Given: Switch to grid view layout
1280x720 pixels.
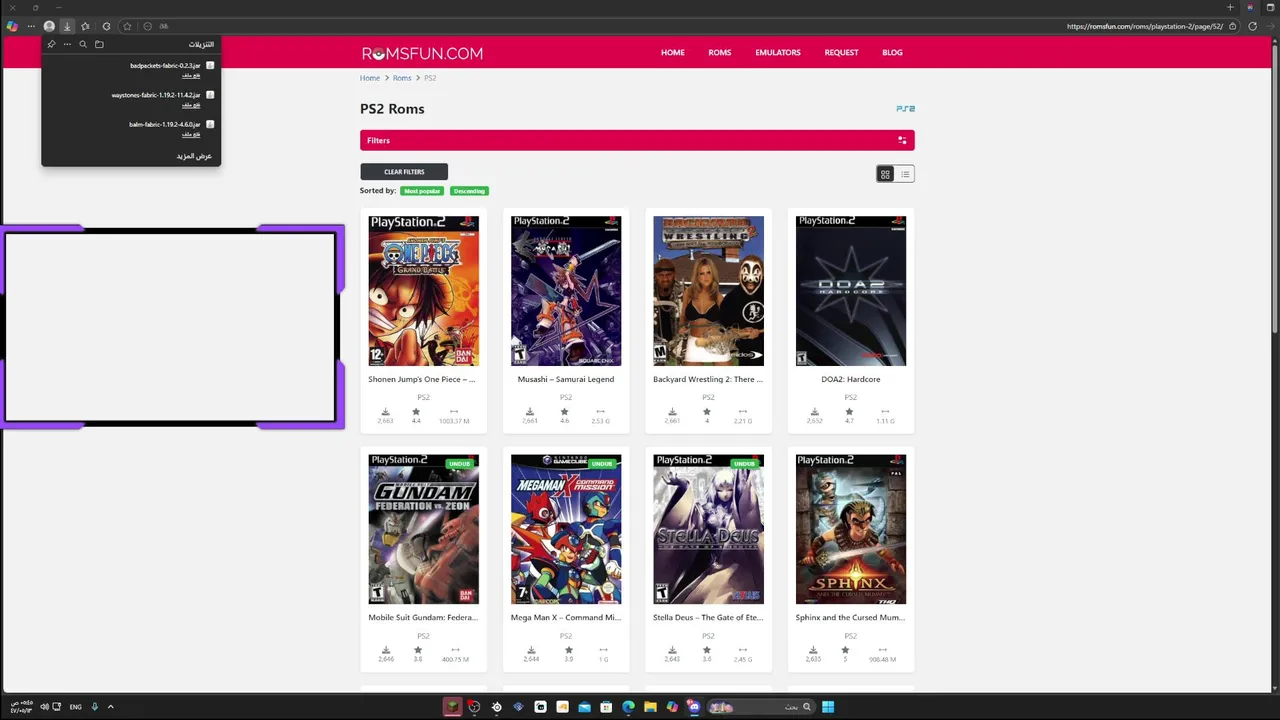Looking at the screenshot, I should 885,174.
